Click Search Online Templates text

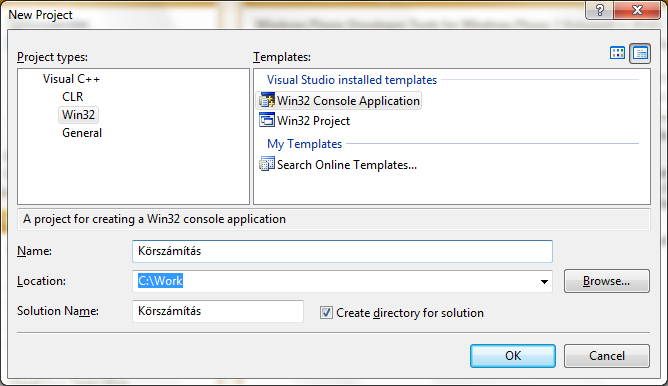point(347,165)
